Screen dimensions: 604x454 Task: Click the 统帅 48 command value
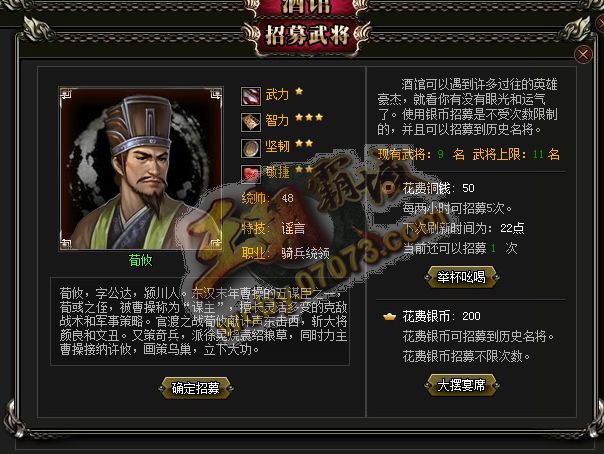pyautogui.click(x=268, y=198)
